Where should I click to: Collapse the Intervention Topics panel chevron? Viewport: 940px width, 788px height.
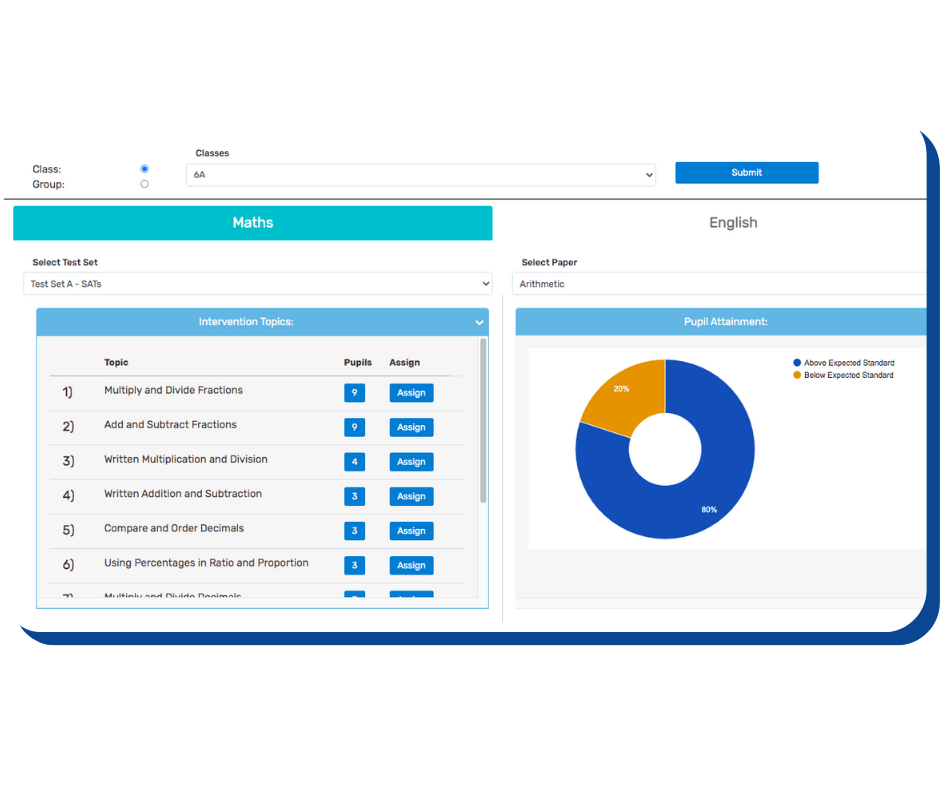(x=479, y=322)
